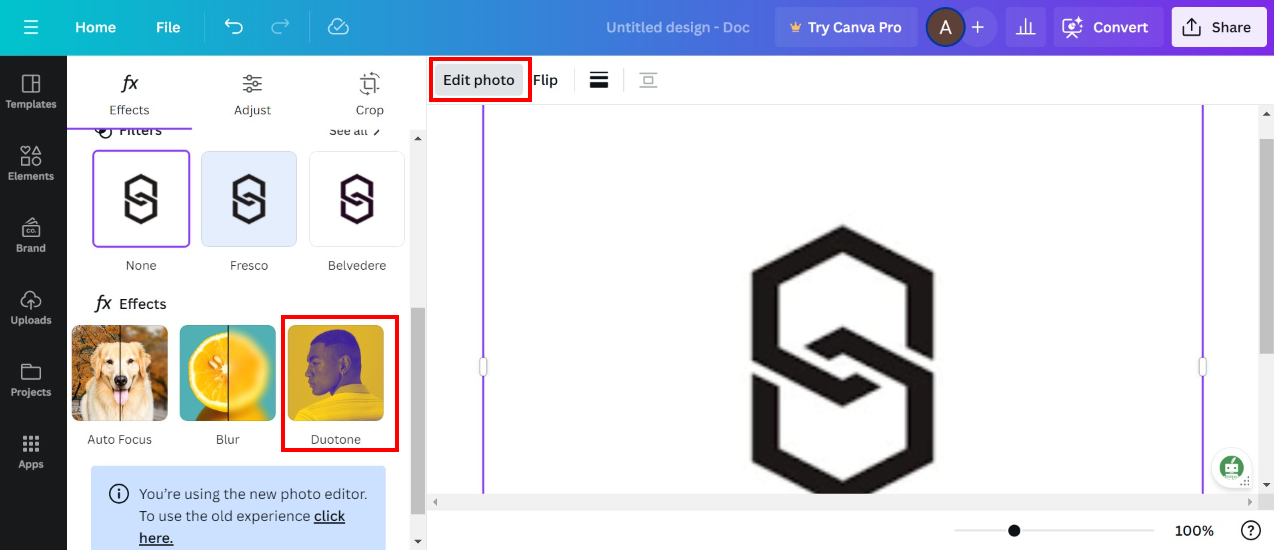Click the position/align icon in toolbar
This screenshot has width=1274, height=550.
[648, 80]
